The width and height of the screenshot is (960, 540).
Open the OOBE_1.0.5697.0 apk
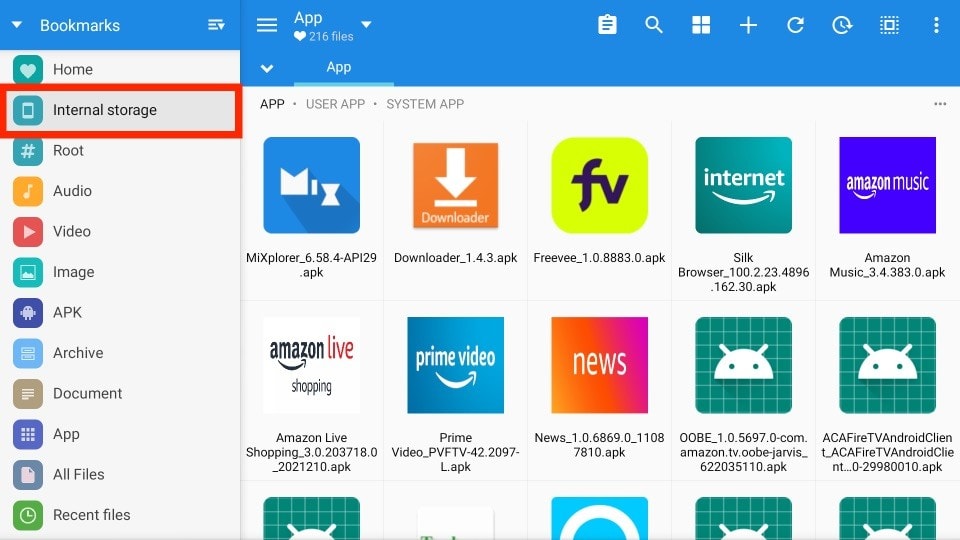743,392
